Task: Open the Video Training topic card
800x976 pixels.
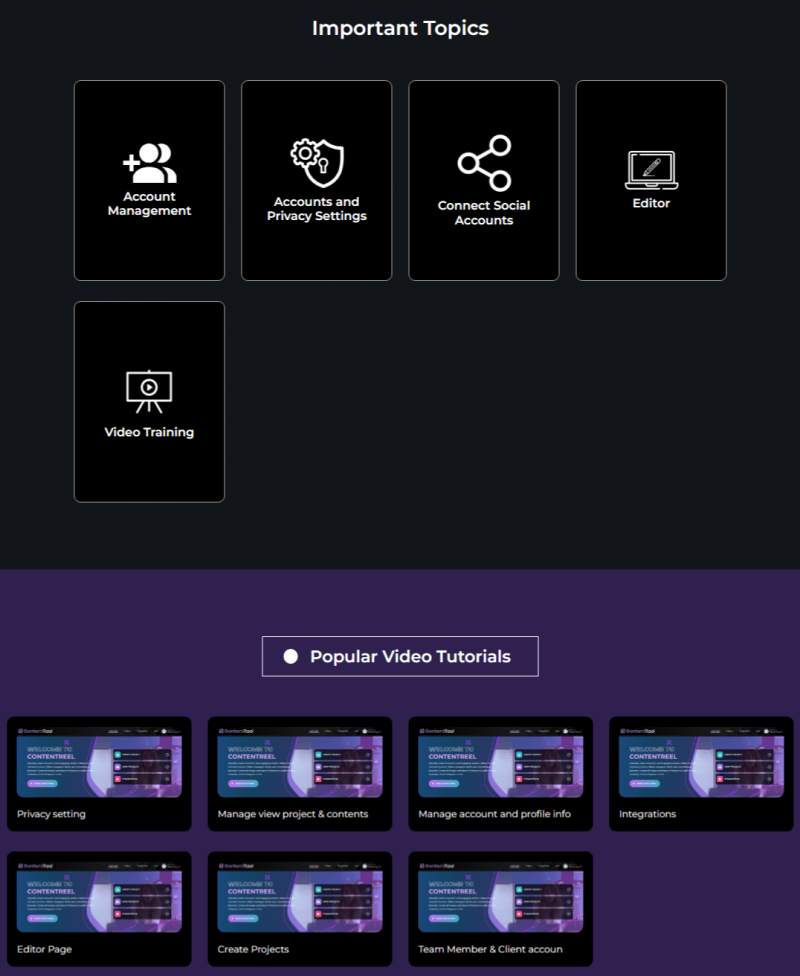Action: click(x=148, y=400)
